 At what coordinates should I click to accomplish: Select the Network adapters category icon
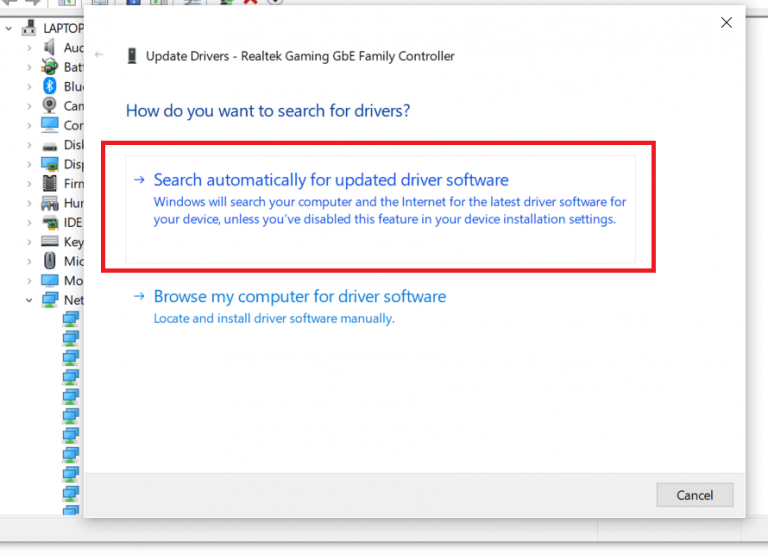coord(49,300)
